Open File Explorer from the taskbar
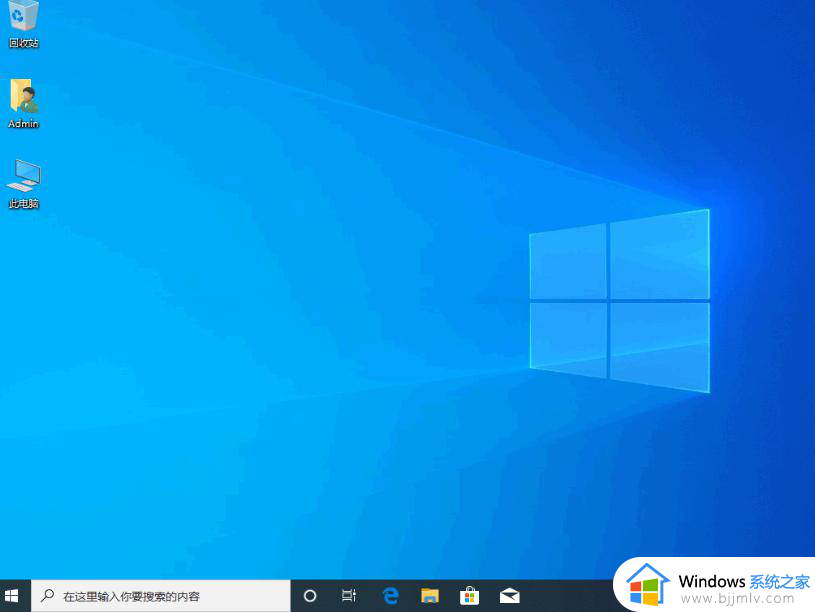The width and height of the screenshot is (815, 612). [430, 596]
